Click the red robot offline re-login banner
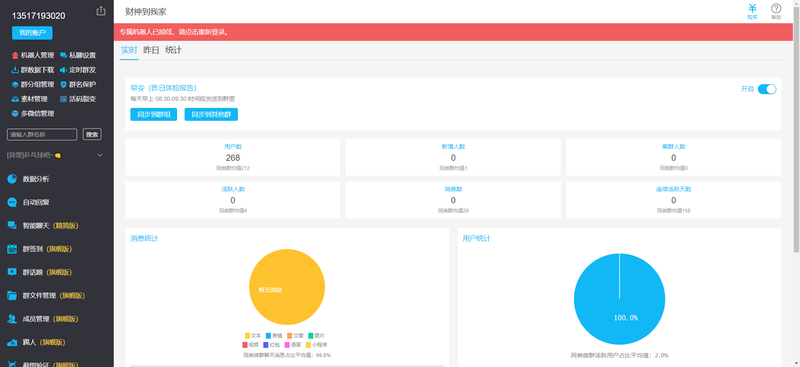Viewport: 800px width, 367px height. tap(453, 32)
